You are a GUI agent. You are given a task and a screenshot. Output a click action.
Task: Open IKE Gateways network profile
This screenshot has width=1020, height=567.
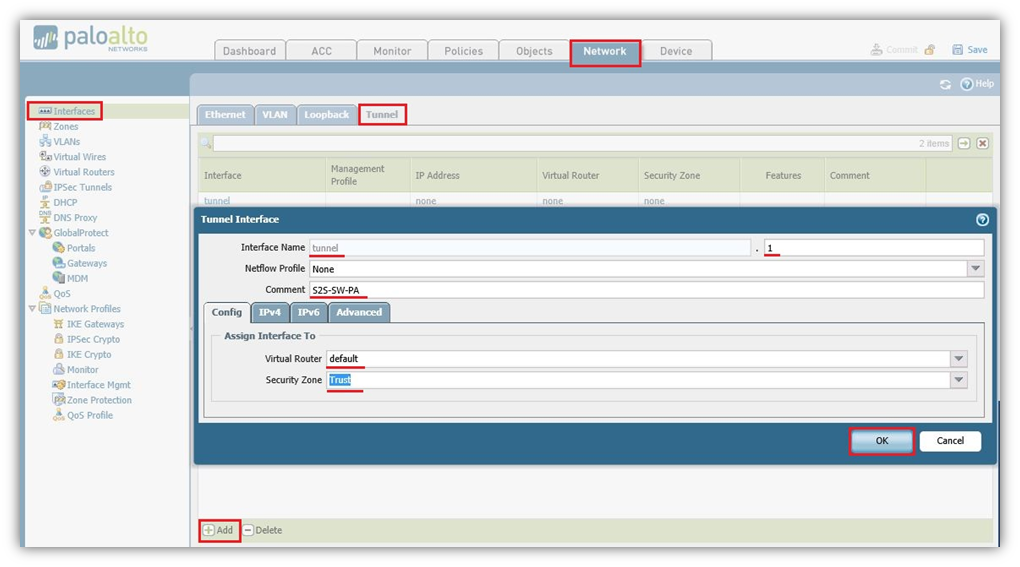[x=95, y=324]
